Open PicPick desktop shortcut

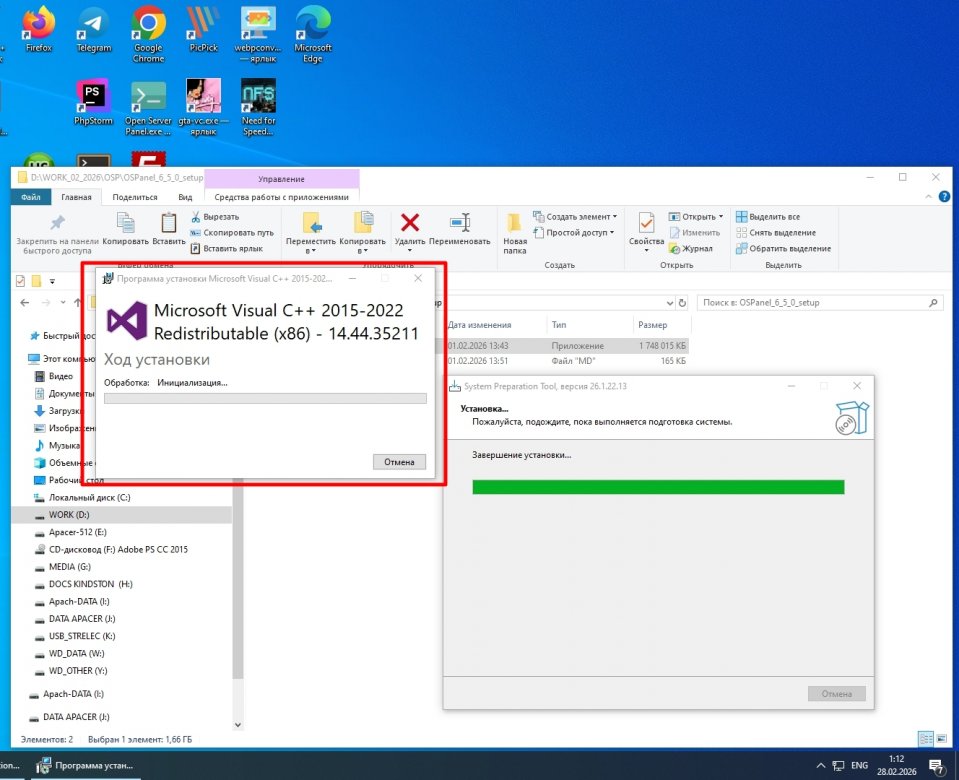click(x=203, y=29)
